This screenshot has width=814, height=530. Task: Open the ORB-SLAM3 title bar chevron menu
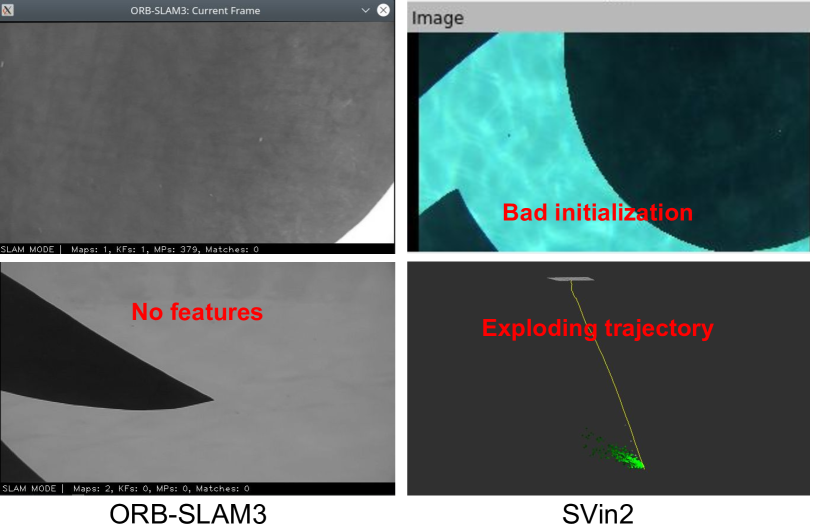[365, 10]
